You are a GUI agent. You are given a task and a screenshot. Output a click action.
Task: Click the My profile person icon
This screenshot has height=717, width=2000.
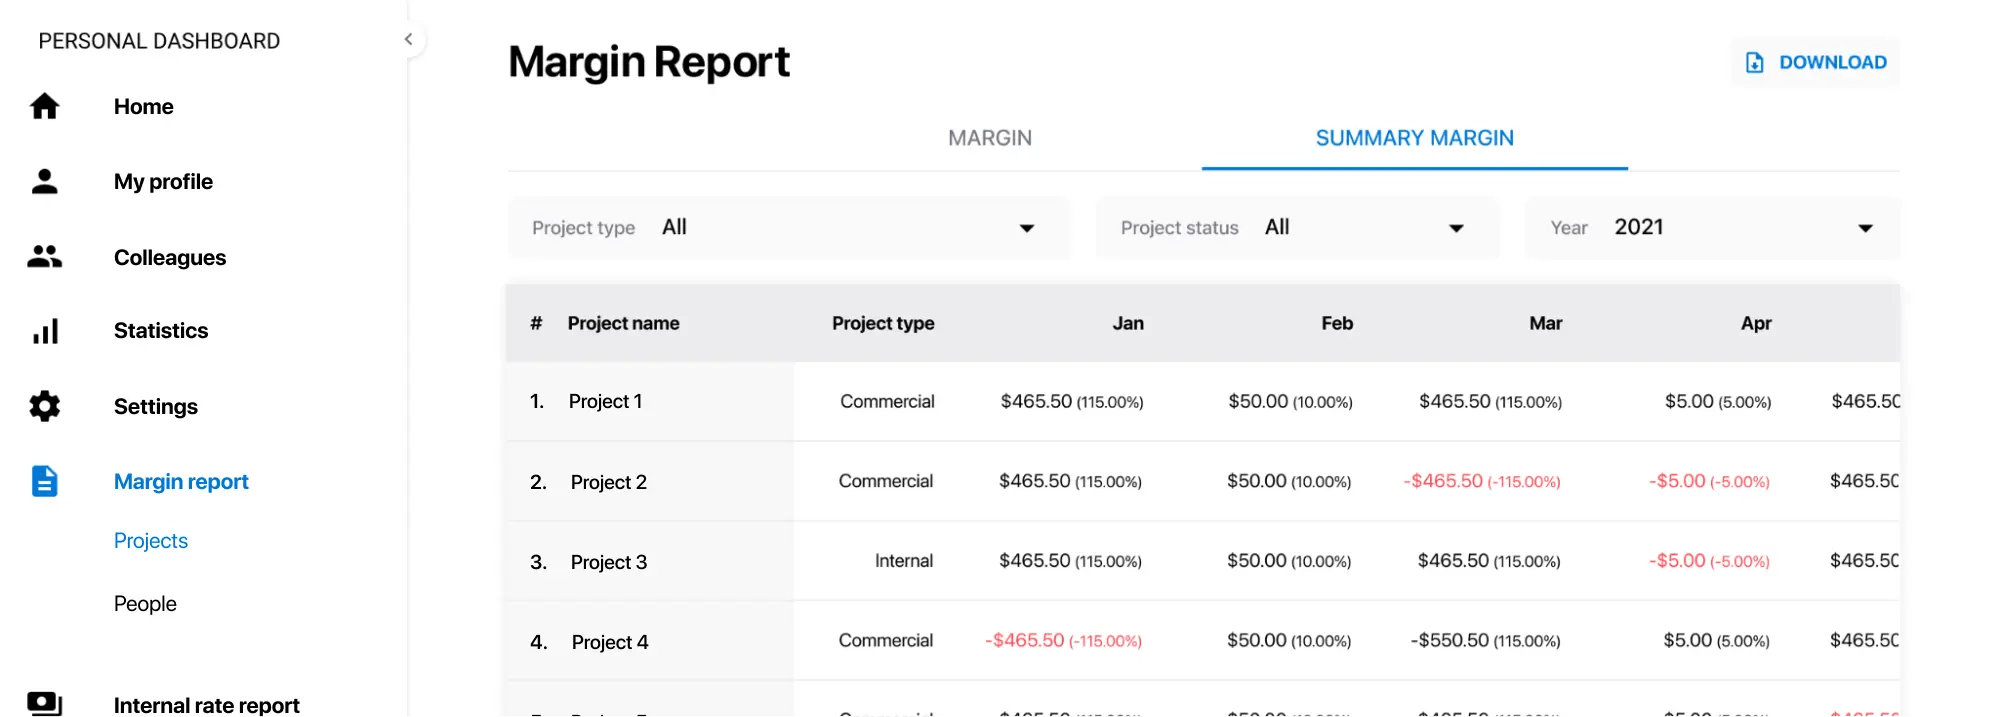click(44, 181)
